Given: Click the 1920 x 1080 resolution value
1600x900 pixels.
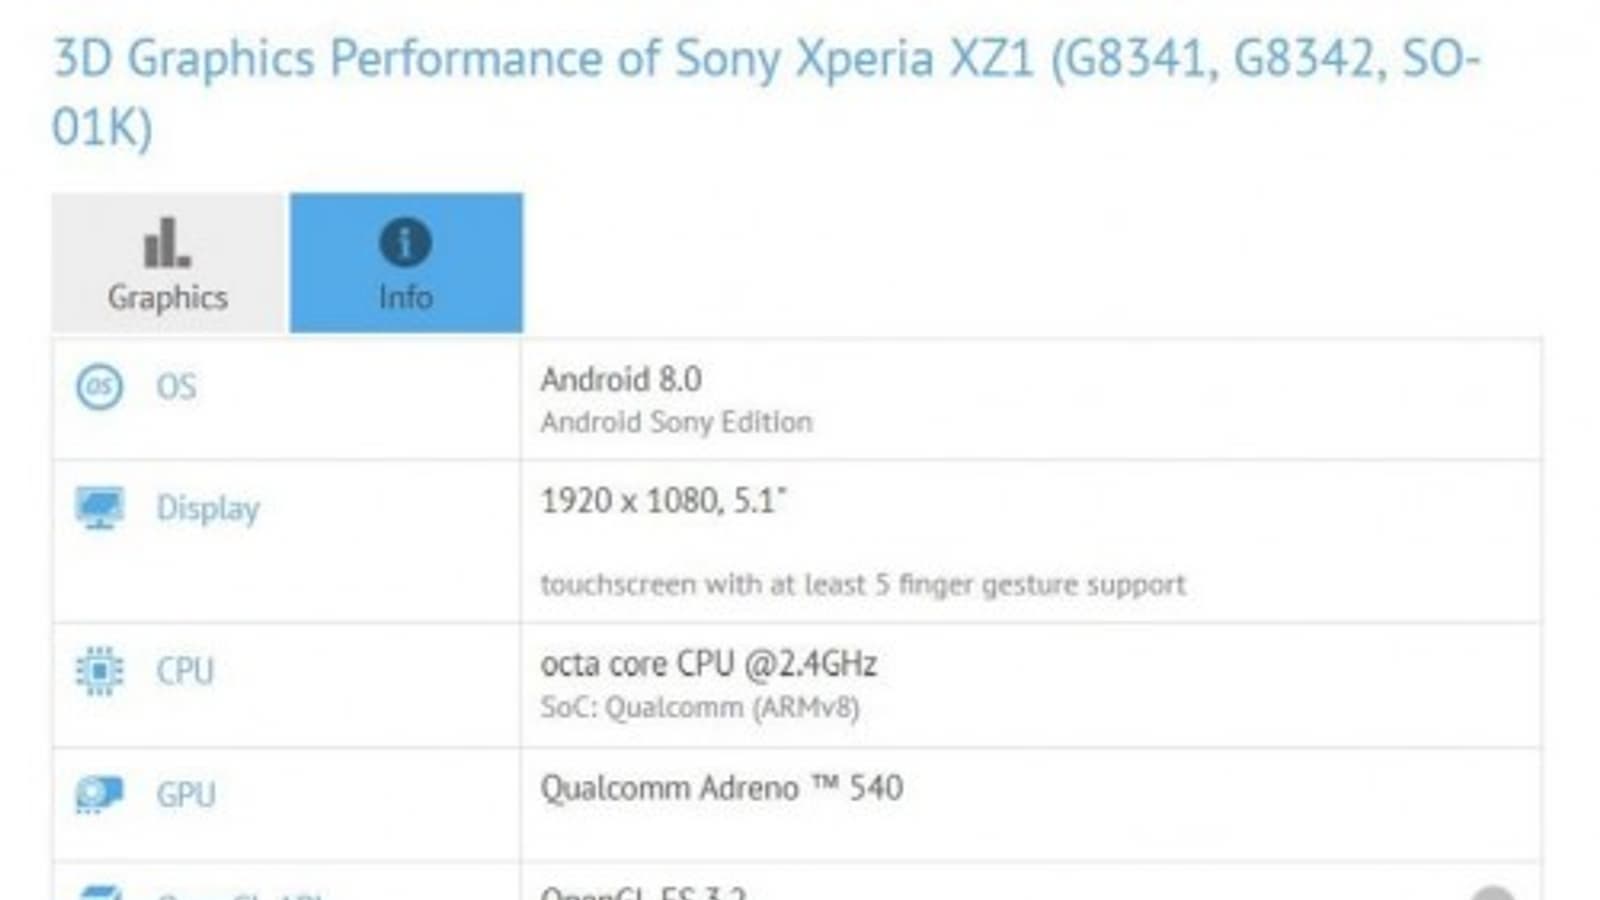Looking at the screenshot, I should click(663, 501).
